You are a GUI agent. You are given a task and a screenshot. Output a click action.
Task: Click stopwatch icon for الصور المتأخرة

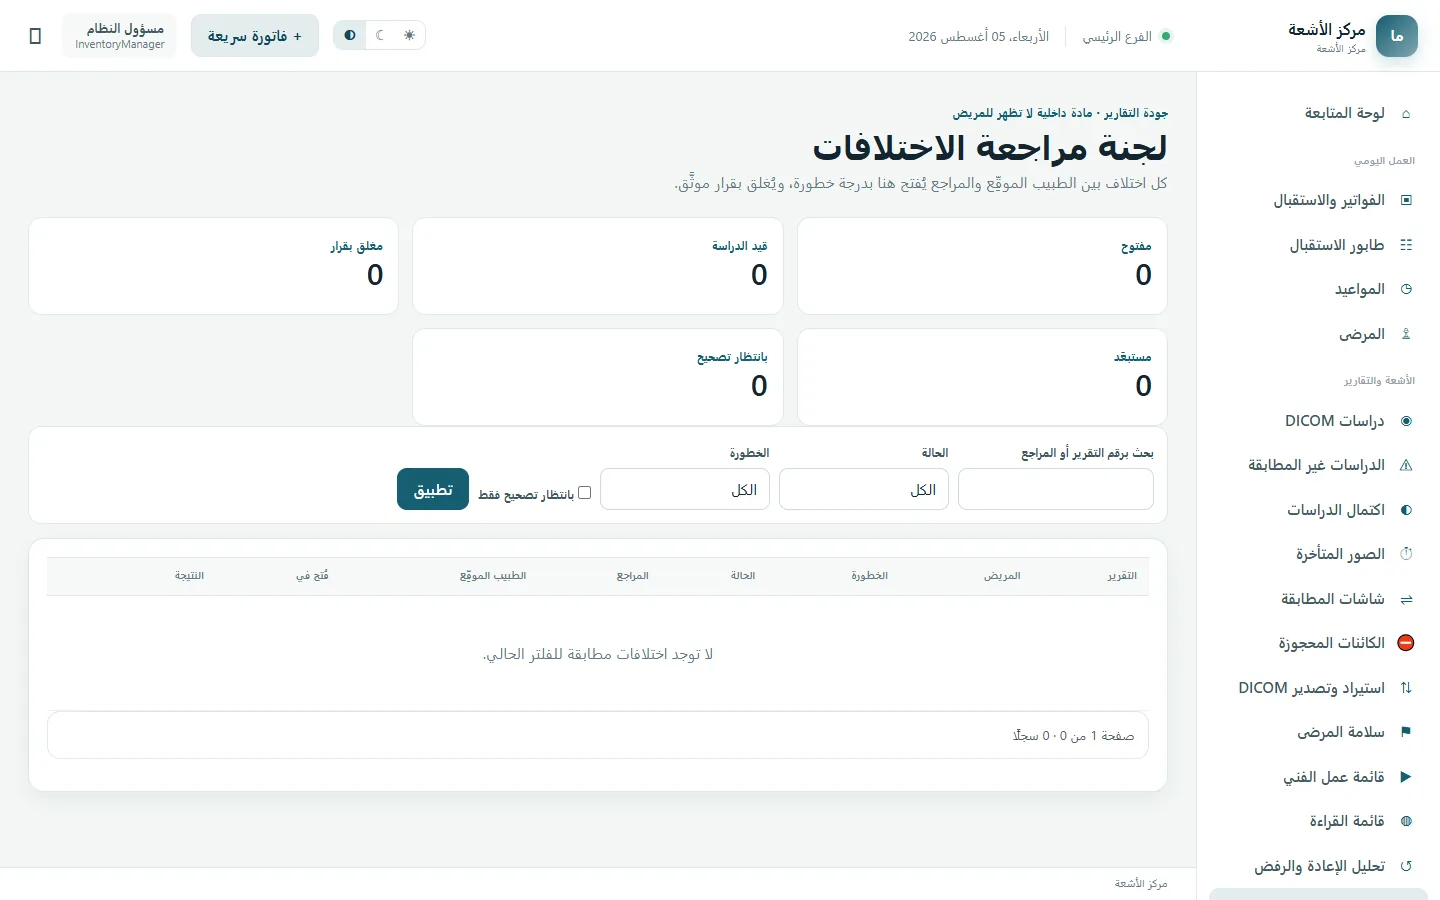[x=1406, y=554]
